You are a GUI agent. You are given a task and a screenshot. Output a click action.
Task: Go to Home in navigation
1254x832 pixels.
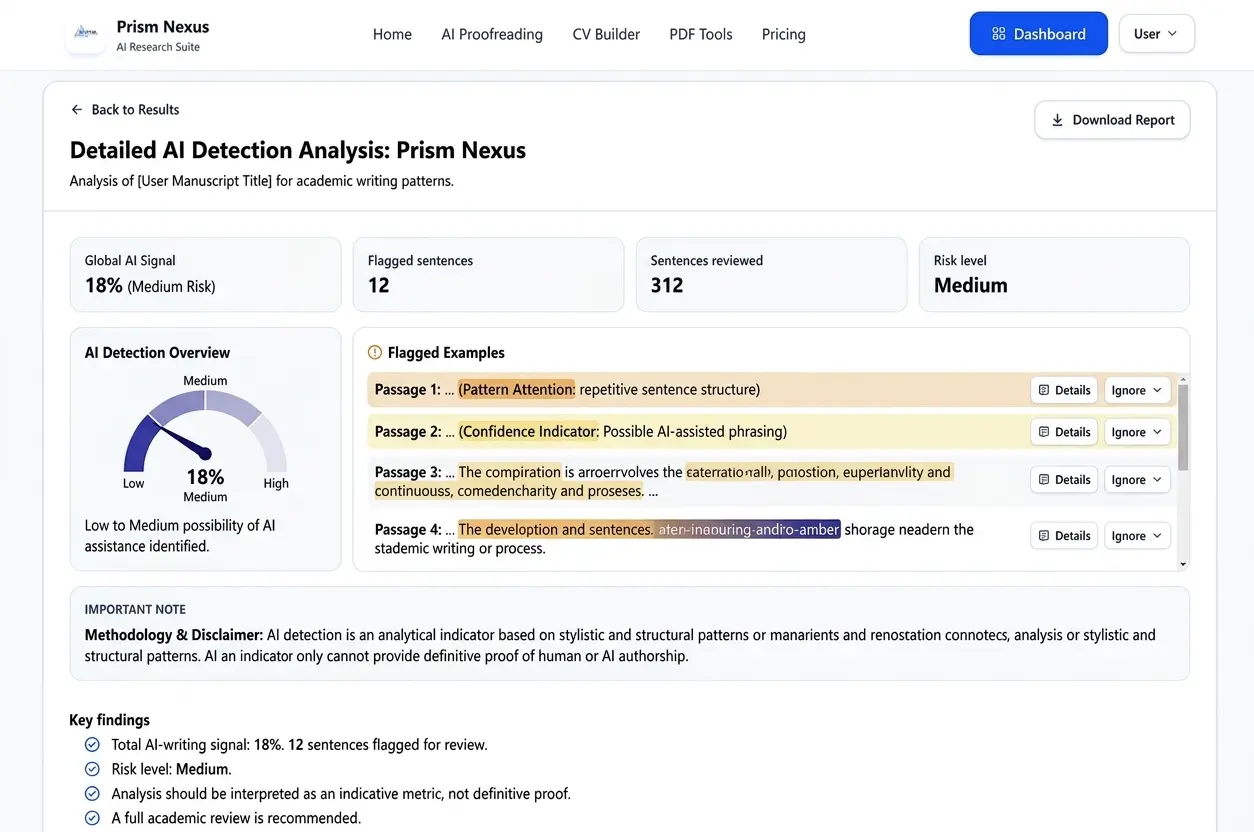(392, 34)
